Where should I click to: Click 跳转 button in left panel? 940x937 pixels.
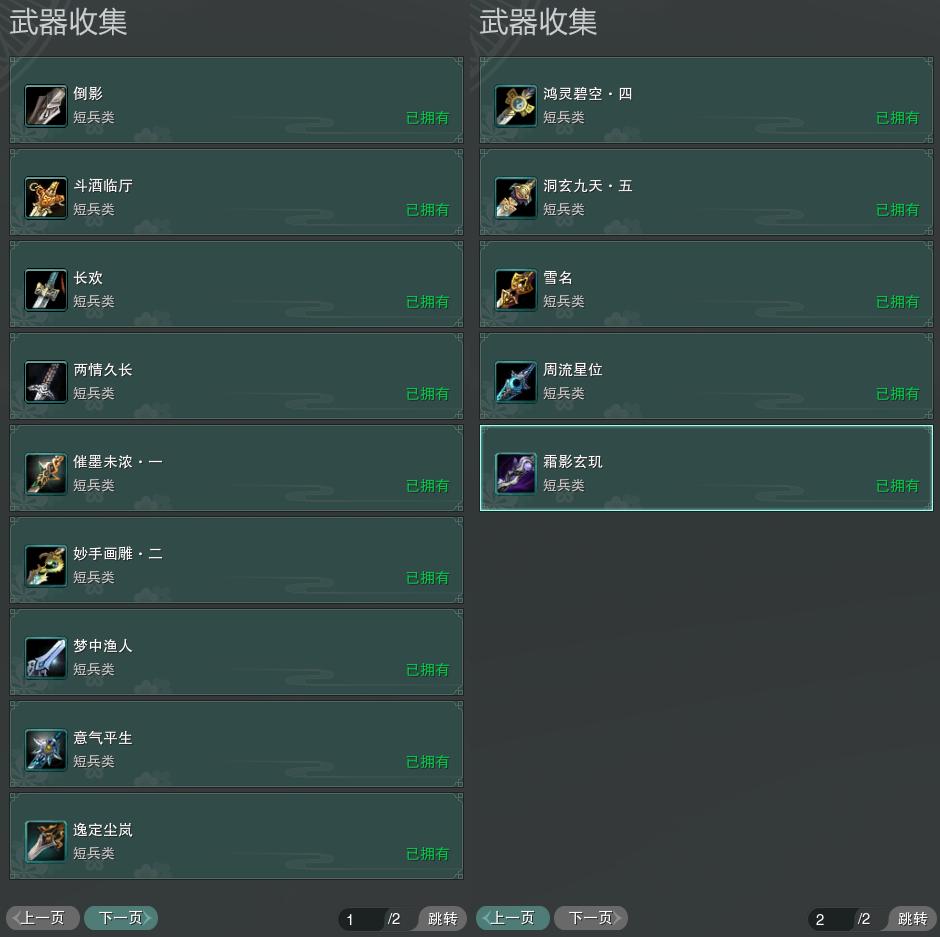[442, 918]
